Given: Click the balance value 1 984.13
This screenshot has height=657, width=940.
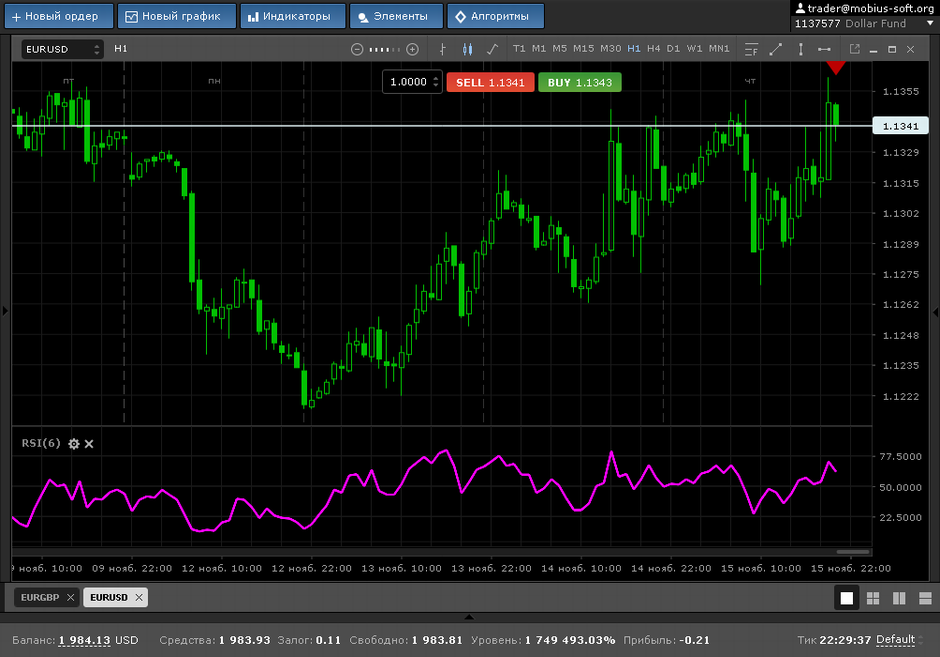Looking at the screenshot, I should (x=85, y=640).
